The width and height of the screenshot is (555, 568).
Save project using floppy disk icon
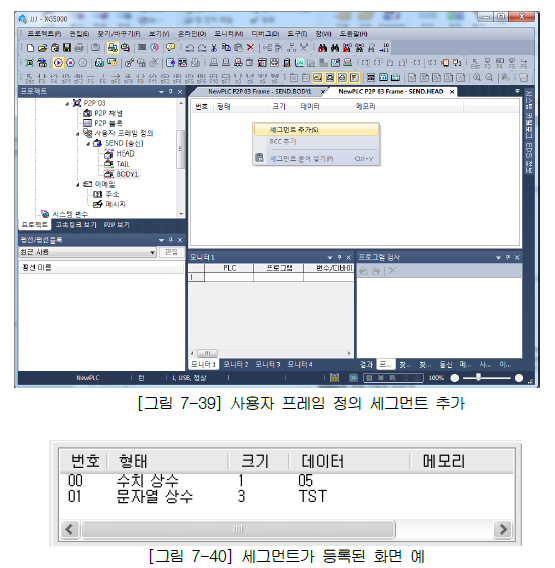pos(67,48)
